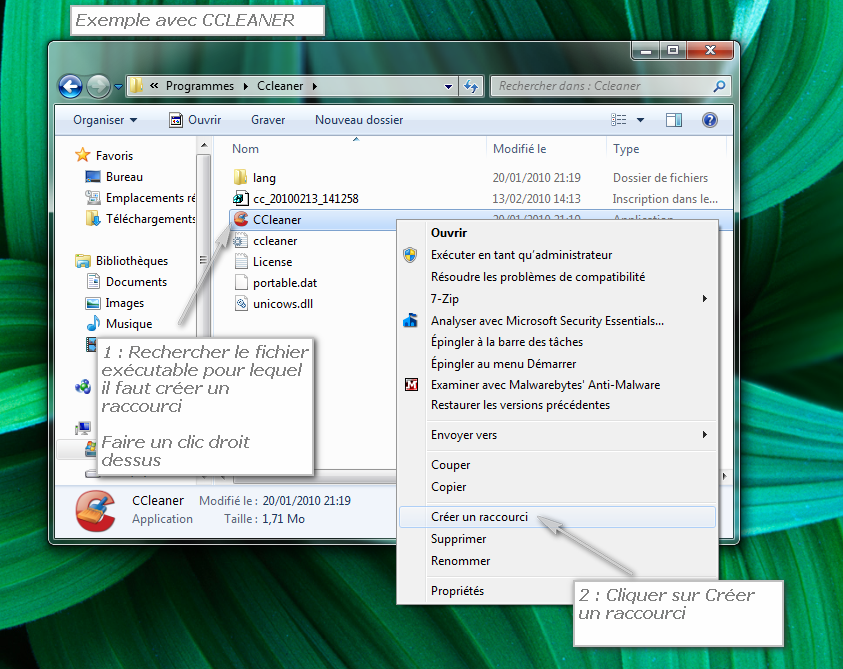The height and width of the screenshot is (669, 843).
Task: Click the Malwarebytes icon in context menu
Action: 411,385
